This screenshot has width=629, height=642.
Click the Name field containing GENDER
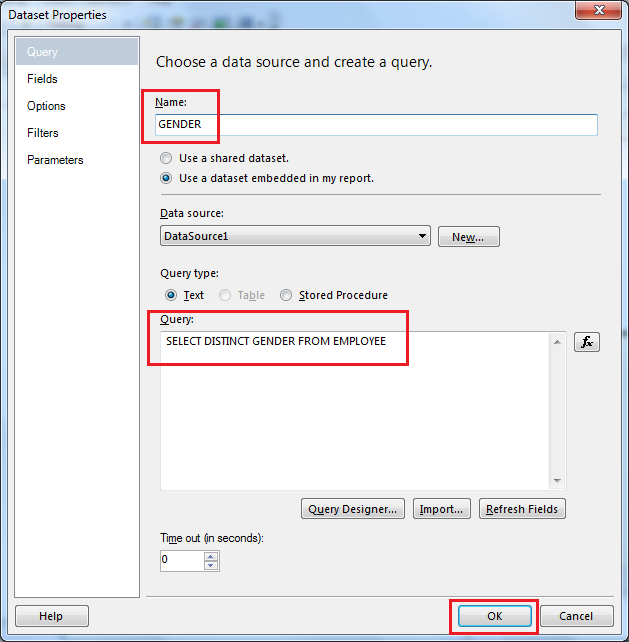376,124
